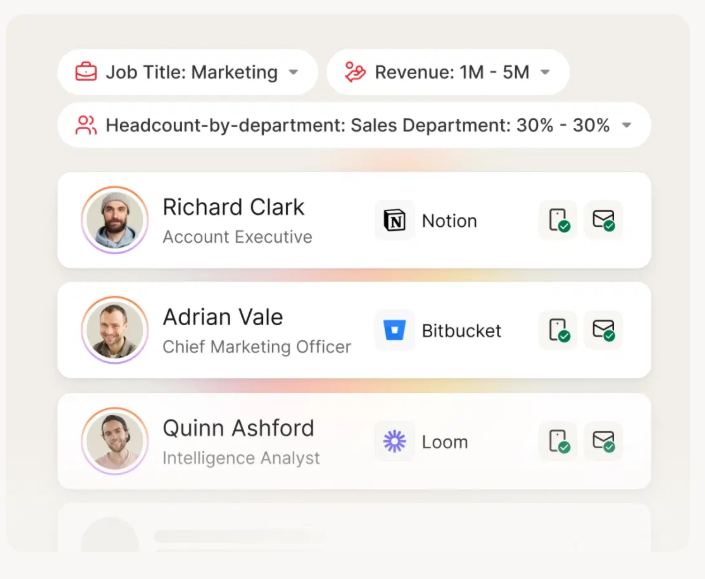This screenshot has height=579, width=705.
Task: Click the Notion company logo
Action: tap(395, 221)
